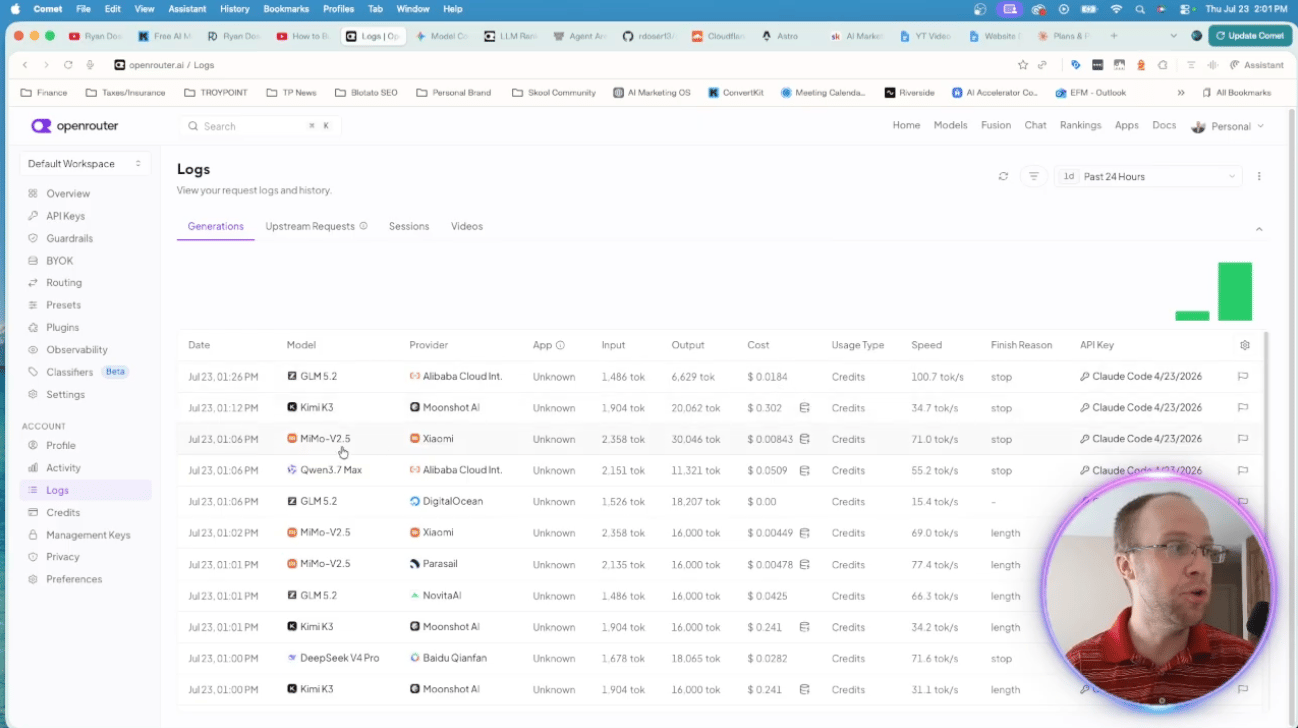Open the Default Workspace dropdown
Image resolution: width=1298 pixels, height=728 pixels.
85,164
